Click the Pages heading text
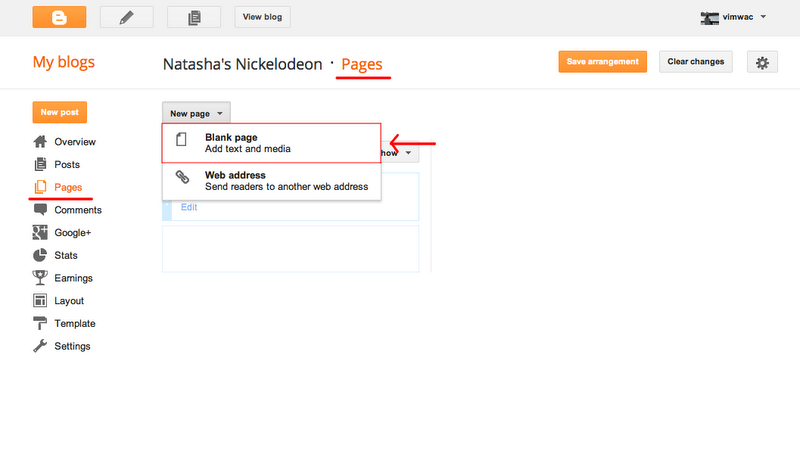Image resolution: width=800 pixels, height=451 pixels. pyautogui.click(x=362, y=64)
